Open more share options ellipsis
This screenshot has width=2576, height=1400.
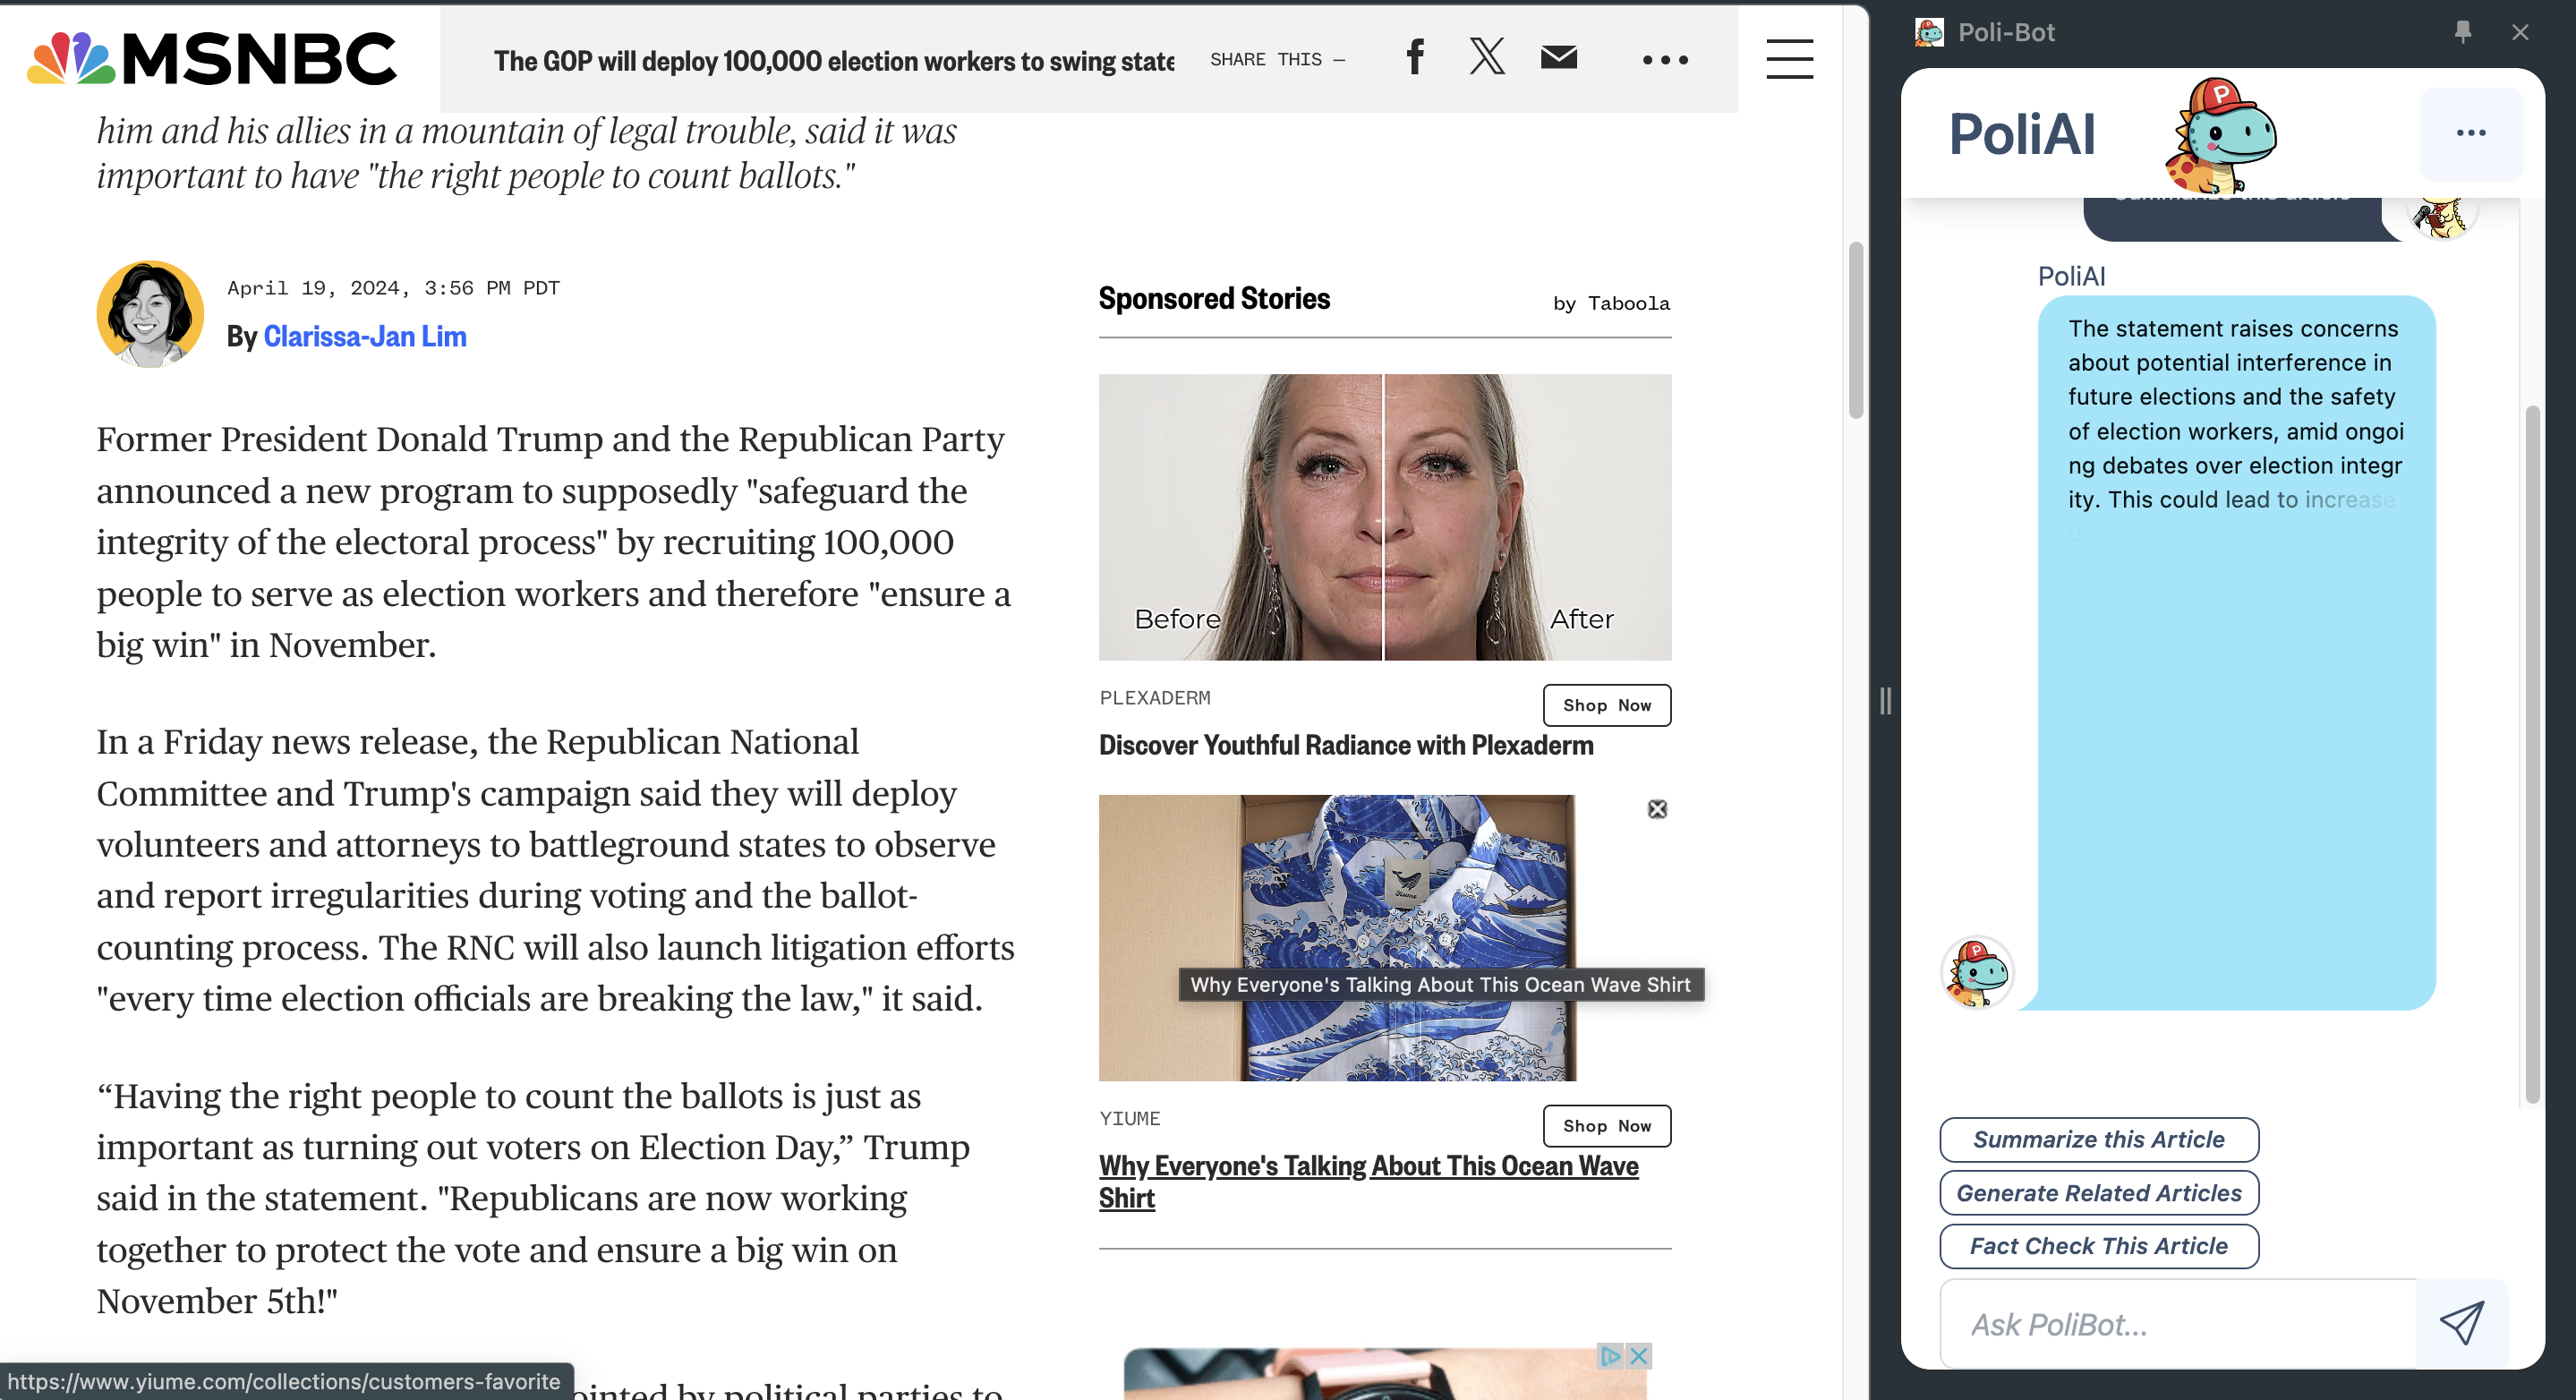point(1665,60)
